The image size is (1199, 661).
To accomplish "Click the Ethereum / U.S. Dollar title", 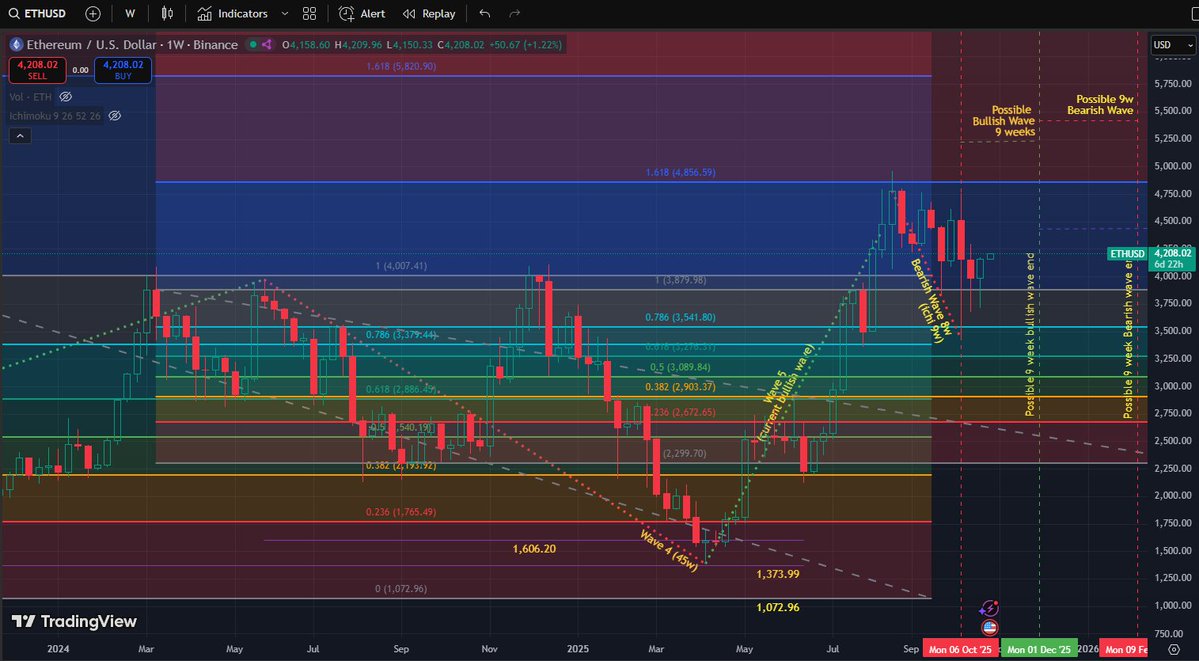I will click(x=90, y=45).
